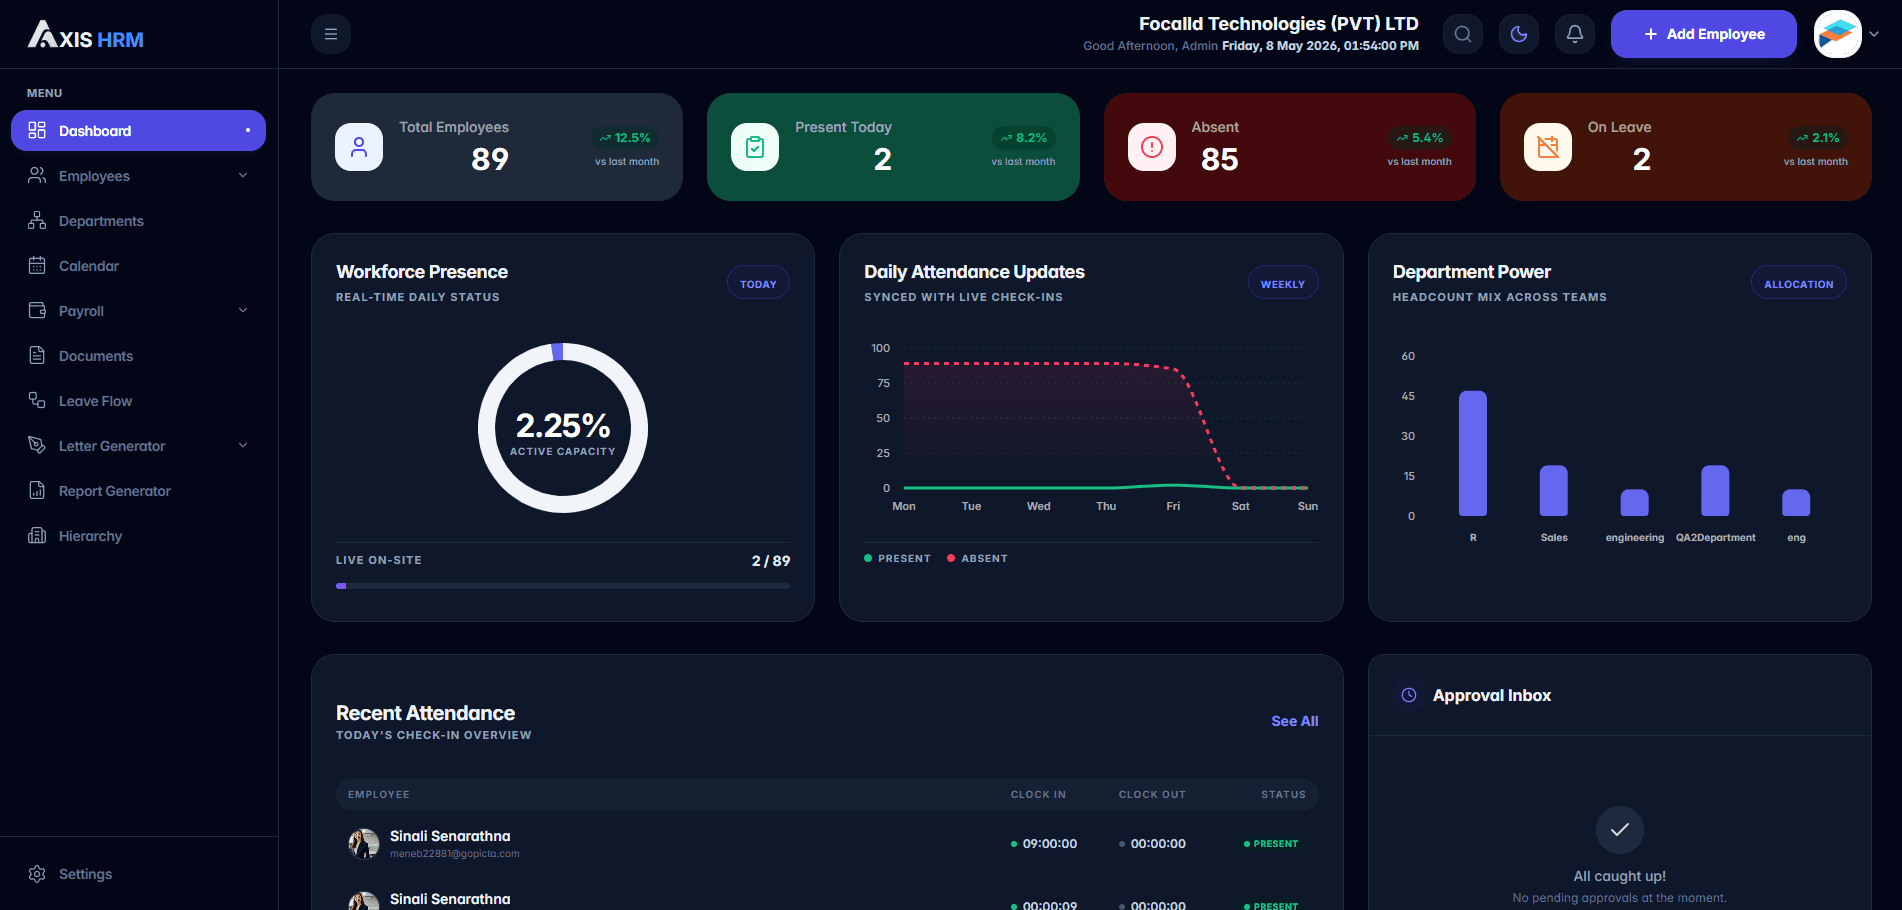Click the Total Employees person icon
The height and width of the screenshot is (910, 1902).
(x=359, y=147)
